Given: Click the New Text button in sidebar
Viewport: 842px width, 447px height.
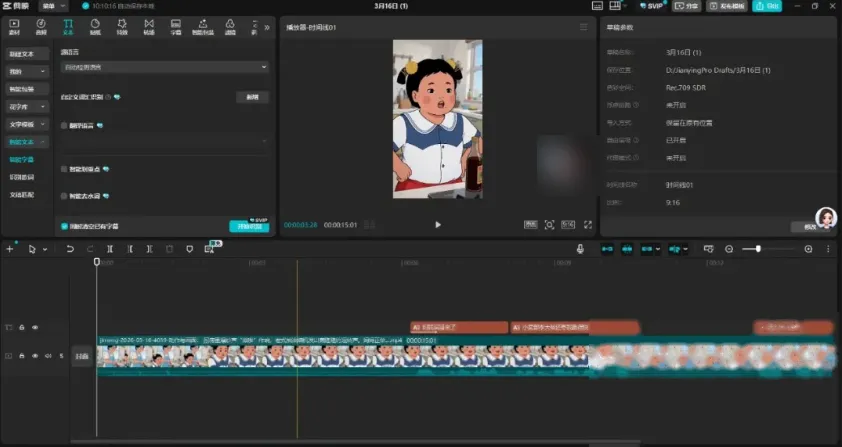Looking at the screenshot, I should click(27, 54).
